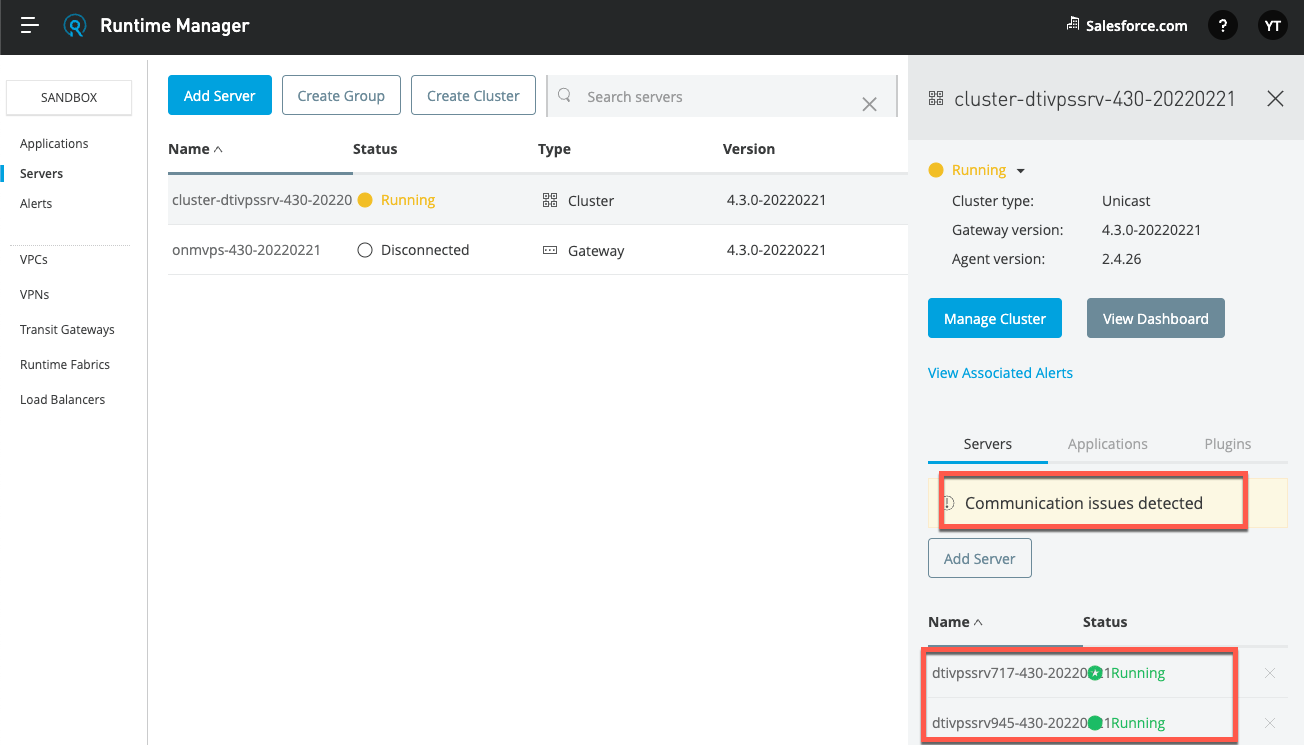Click the cluster grid icon on the cluster row
Screen dimensions: 1304x745
click(x=549, y=199)
